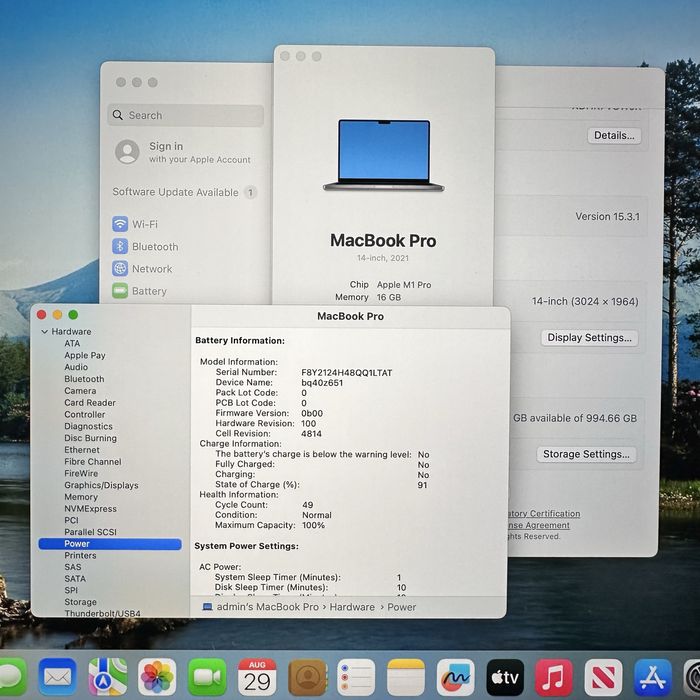Open Contacts from the Dock
This screenshot has height=700, width=700.
pyautogui.click(x=307, y=677)
